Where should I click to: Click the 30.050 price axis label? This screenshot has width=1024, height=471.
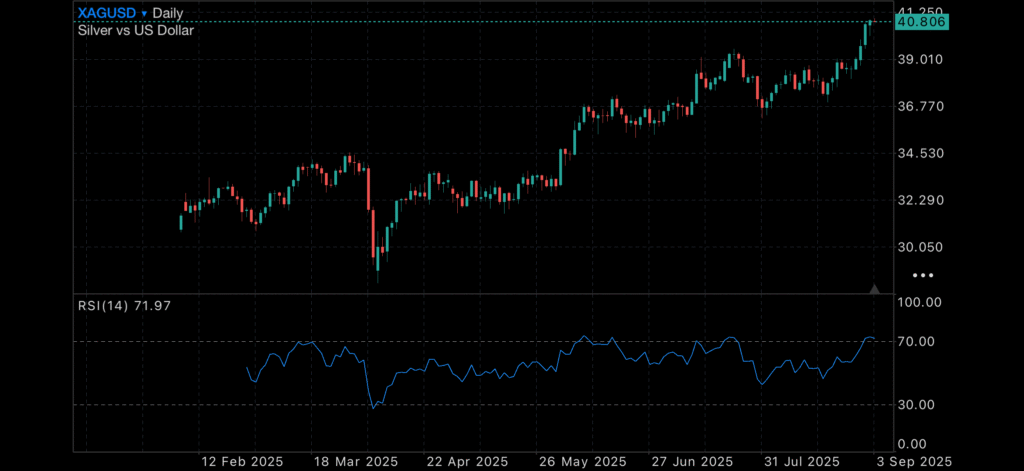coord(921,247)
